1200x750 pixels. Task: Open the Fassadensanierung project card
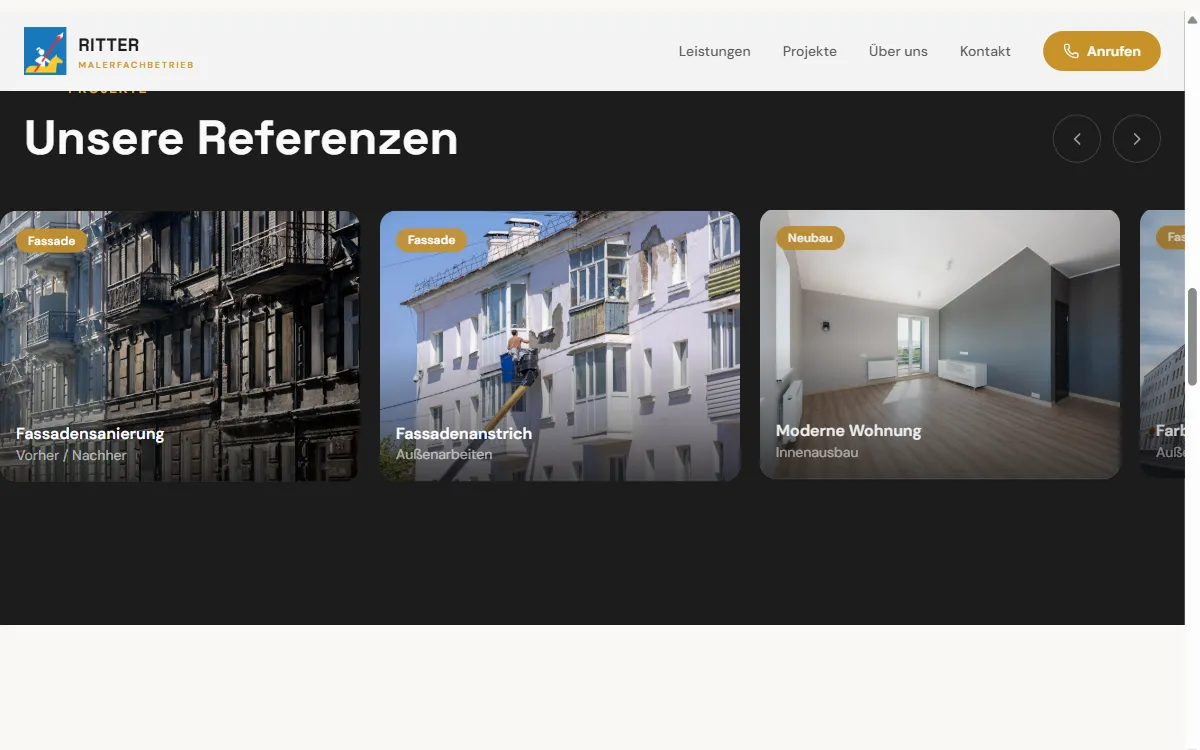[x=179, y=345]
